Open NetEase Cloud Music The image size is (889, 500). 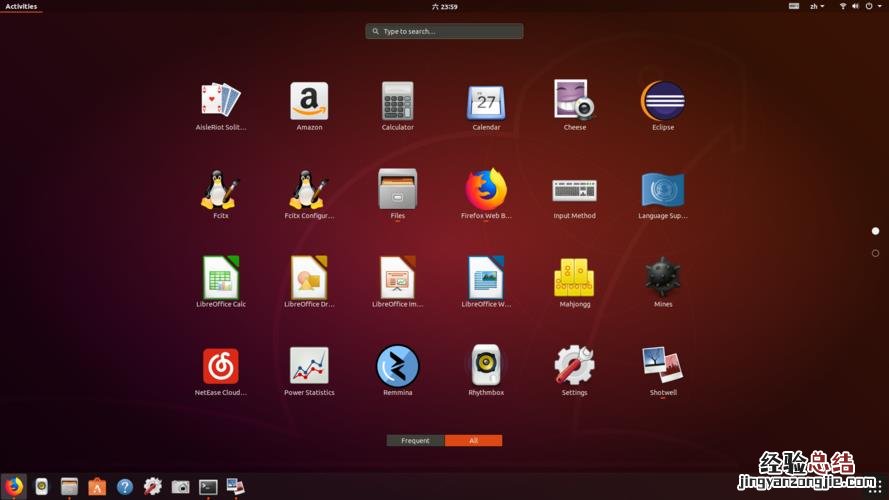coord(221,371)
